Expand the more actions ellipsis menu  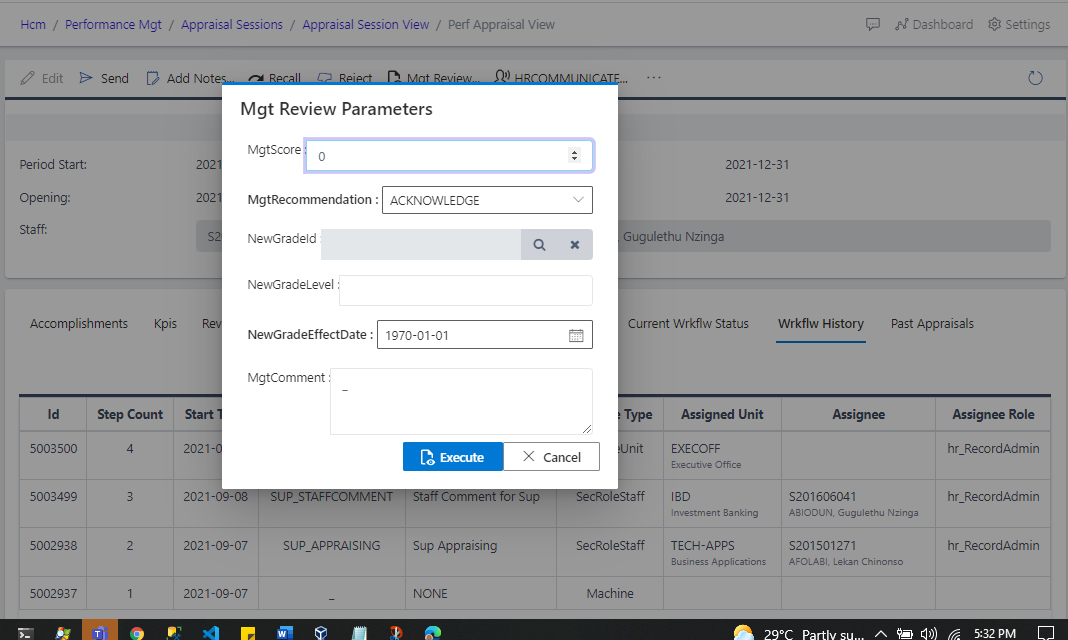pos(654,77)
